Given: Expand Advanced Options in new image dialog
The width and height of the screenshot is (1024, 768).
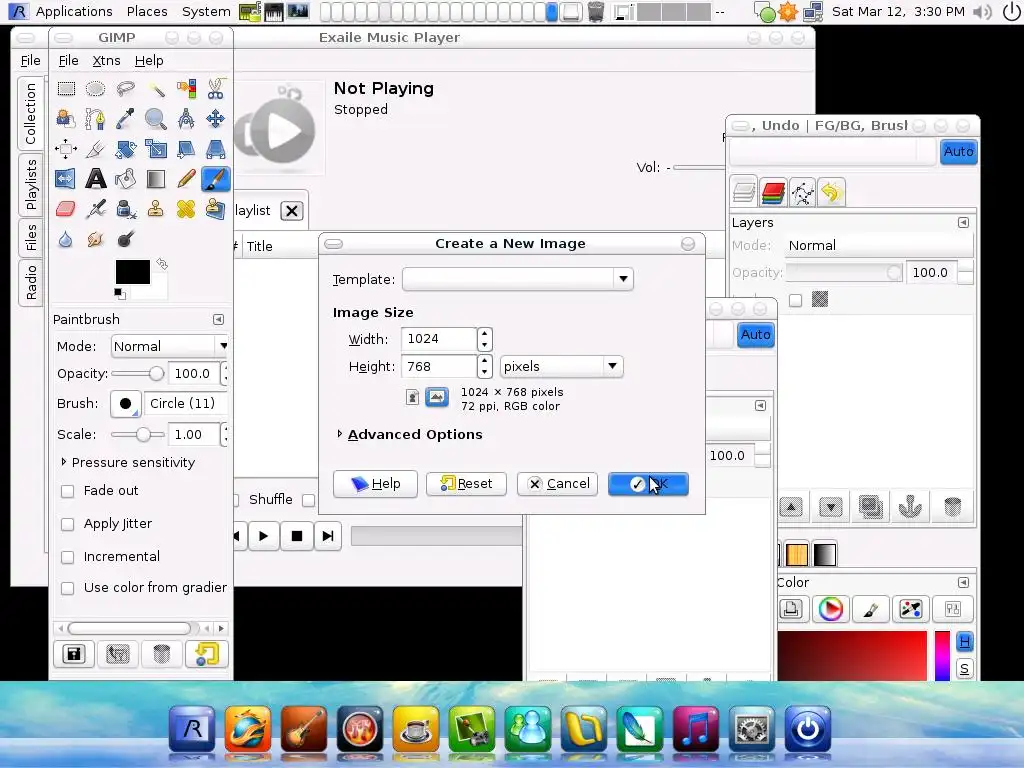Looking at the screenshot, I should point(340,434).
